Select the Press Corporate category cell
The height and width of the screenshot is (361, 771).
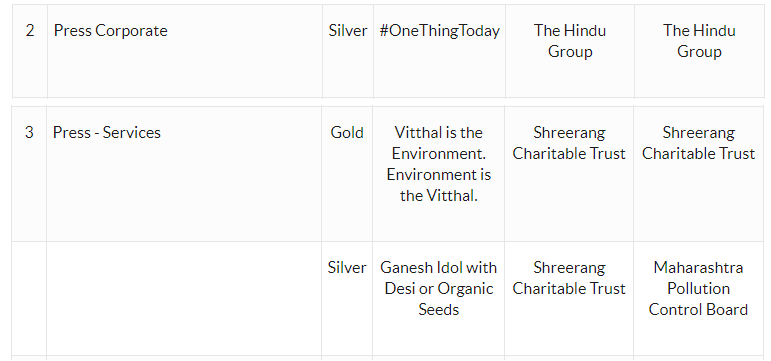(185, 52)
